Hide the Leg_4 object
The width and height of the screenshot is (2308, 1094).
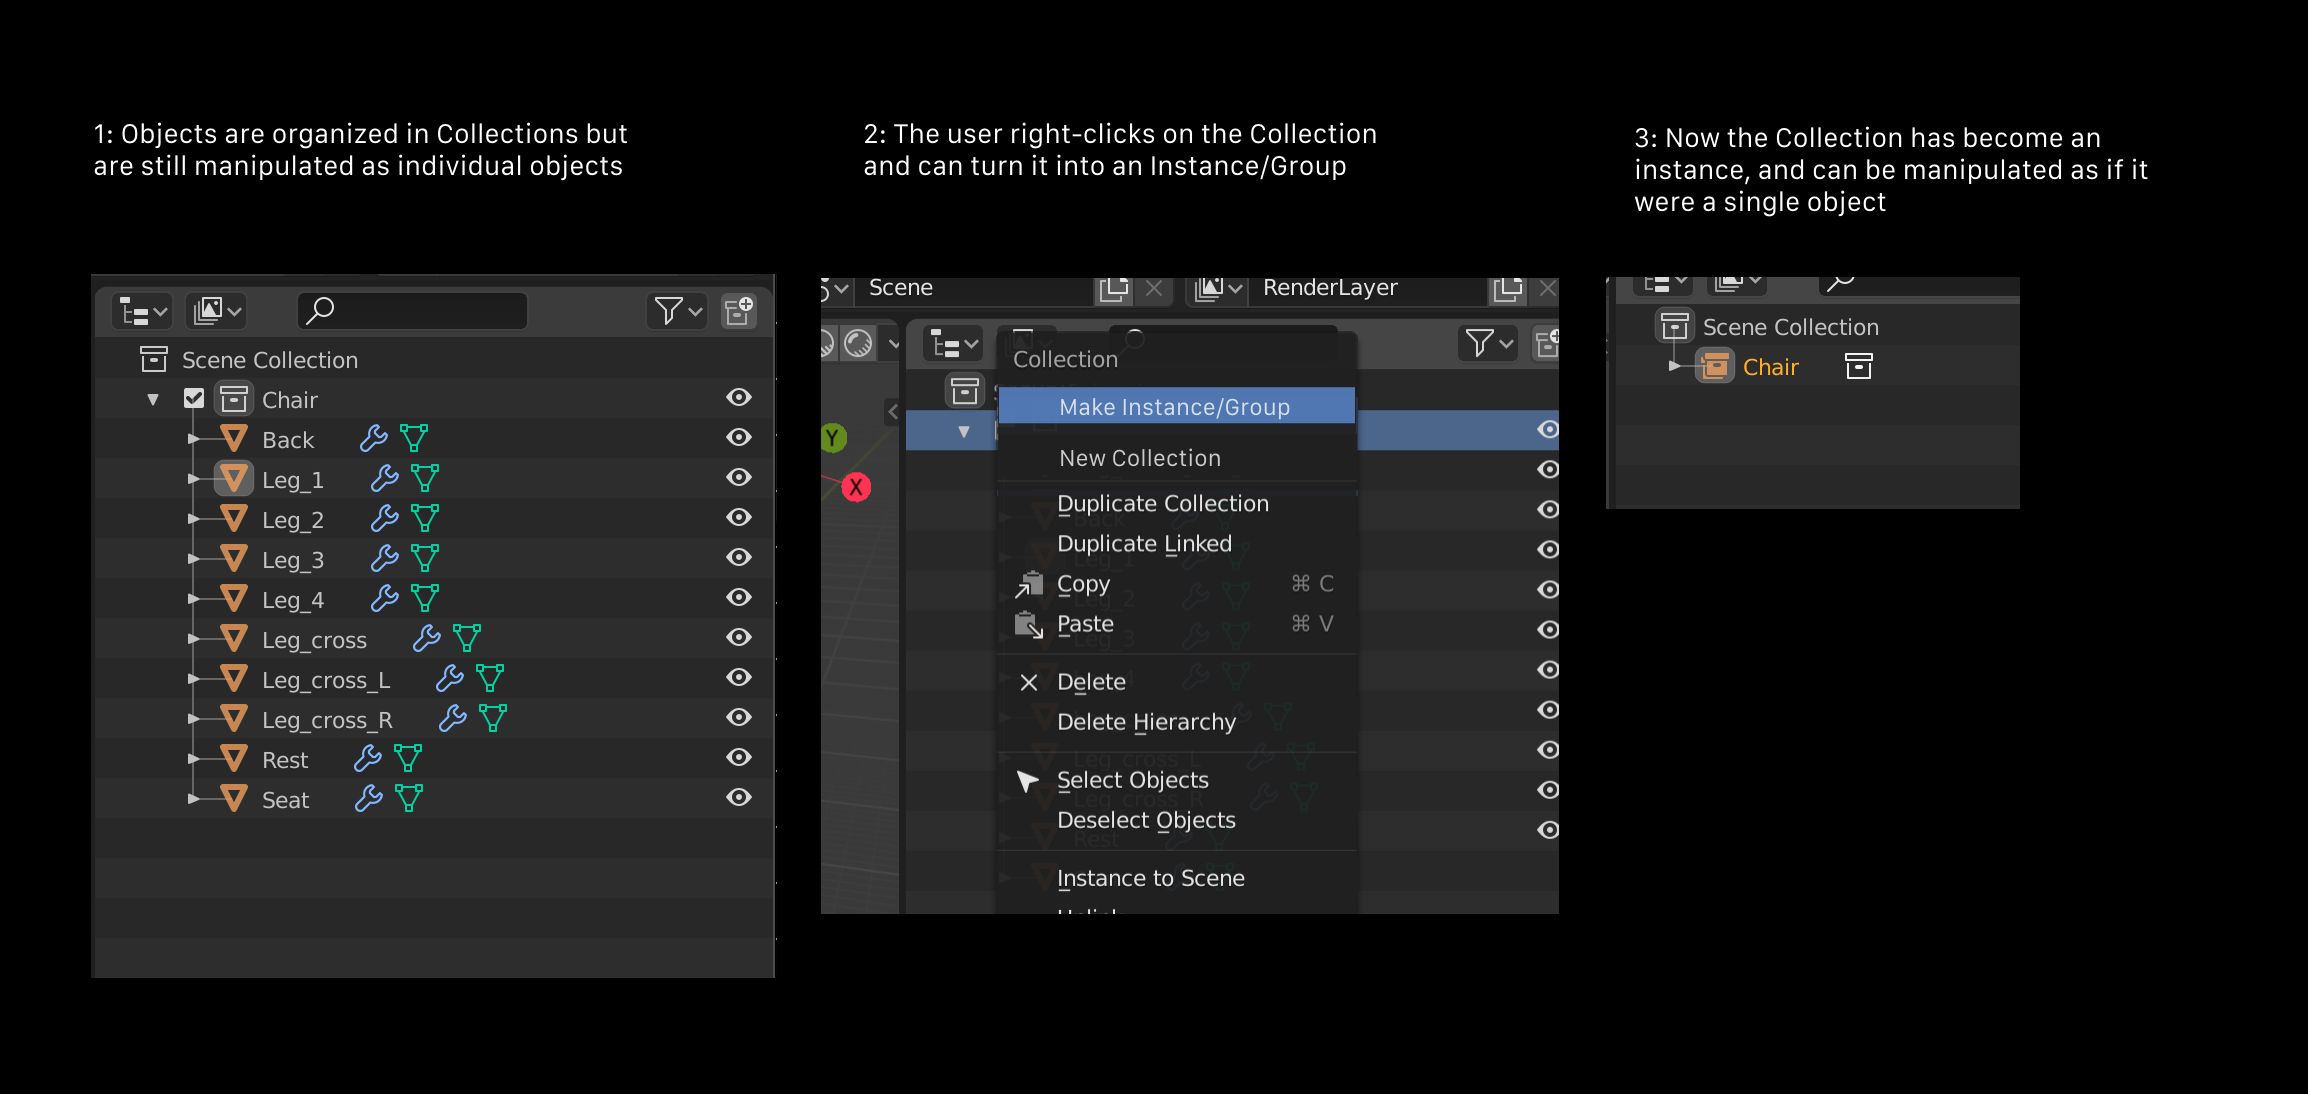pyautogui.click(x=739, y=597)
